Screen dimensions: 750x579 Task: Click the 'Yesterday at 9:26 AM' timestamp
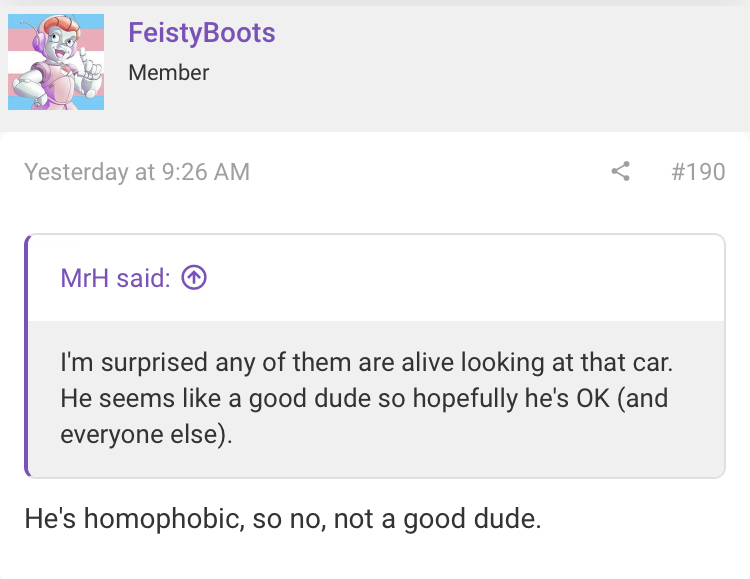pyautogui.click(x=137, y=172)
